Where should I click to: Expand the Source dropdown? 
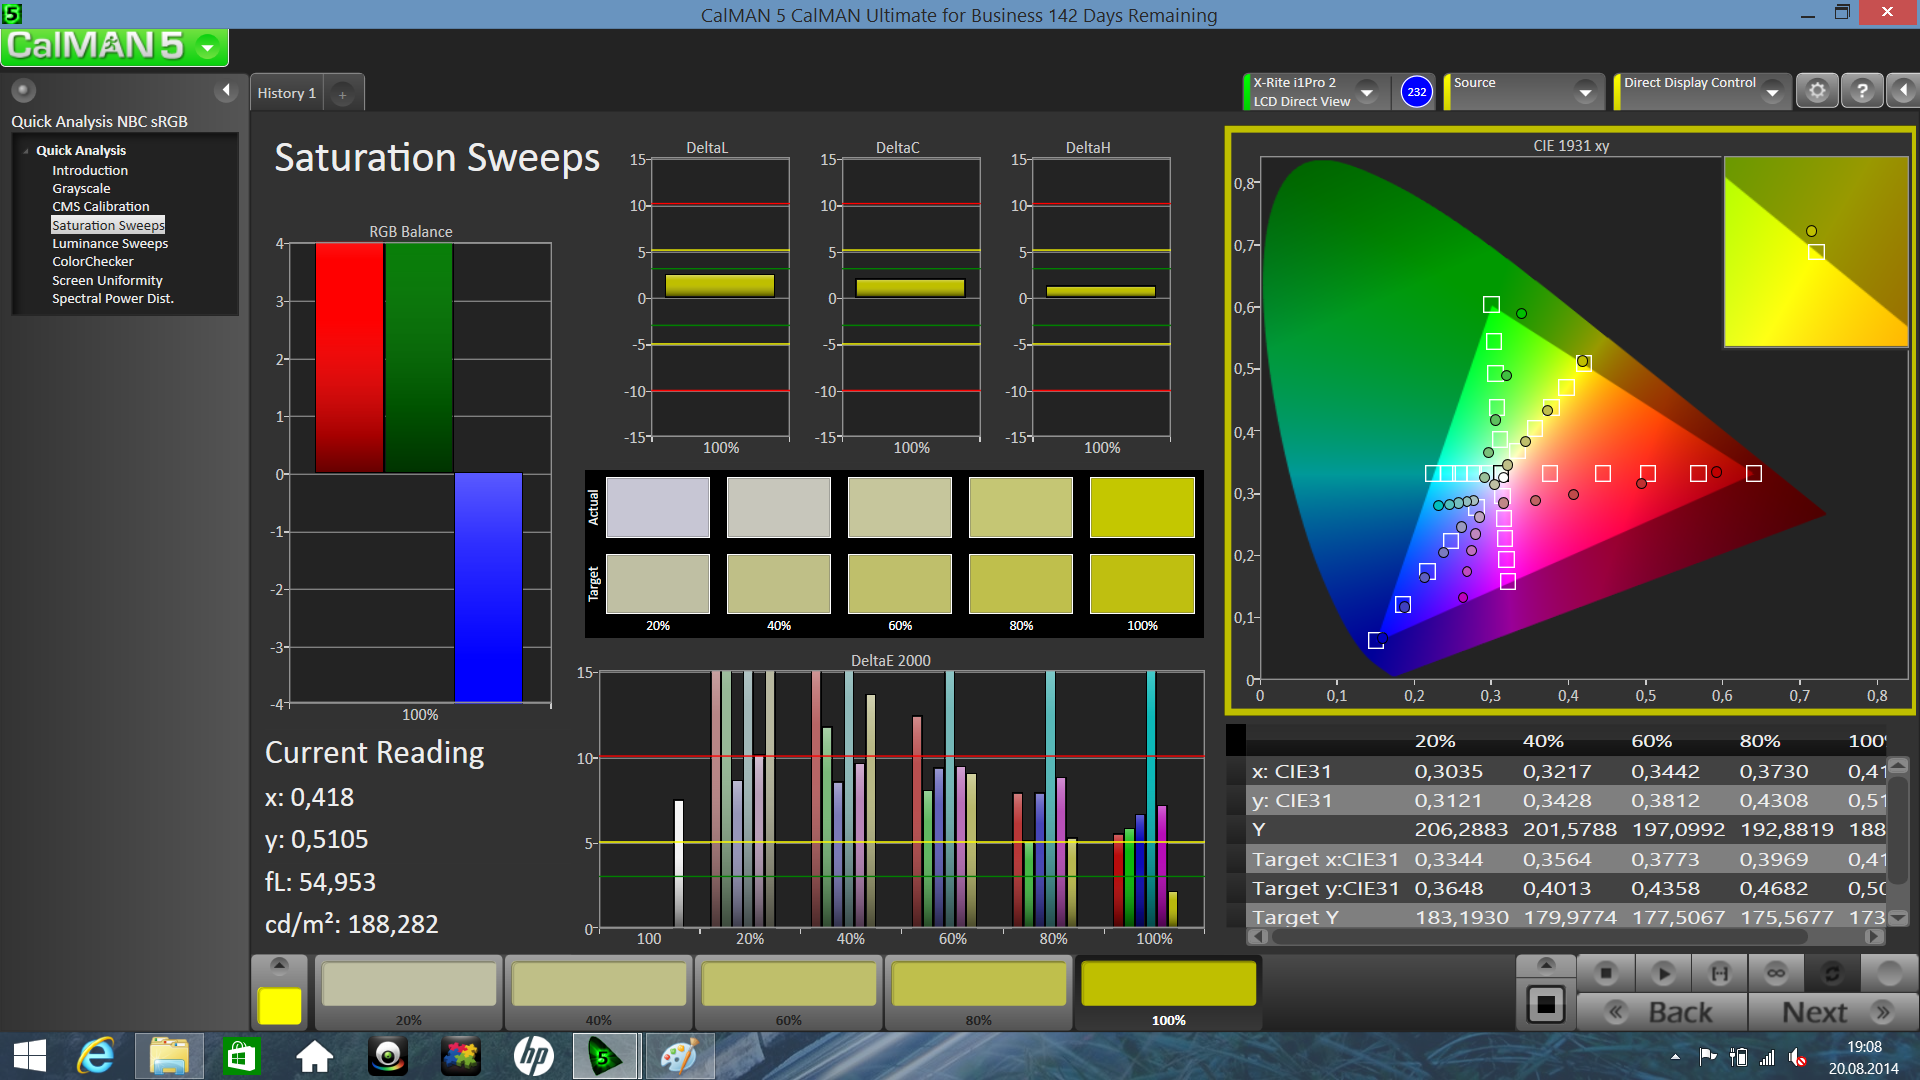(x=1584, y=92)
